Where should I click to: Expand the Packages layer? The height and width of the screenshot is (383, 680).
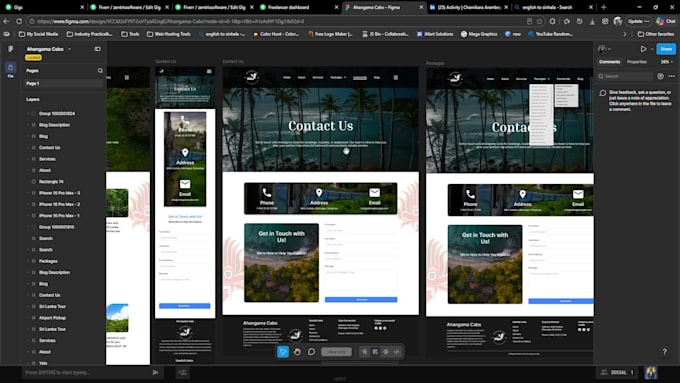pos(28,261)
